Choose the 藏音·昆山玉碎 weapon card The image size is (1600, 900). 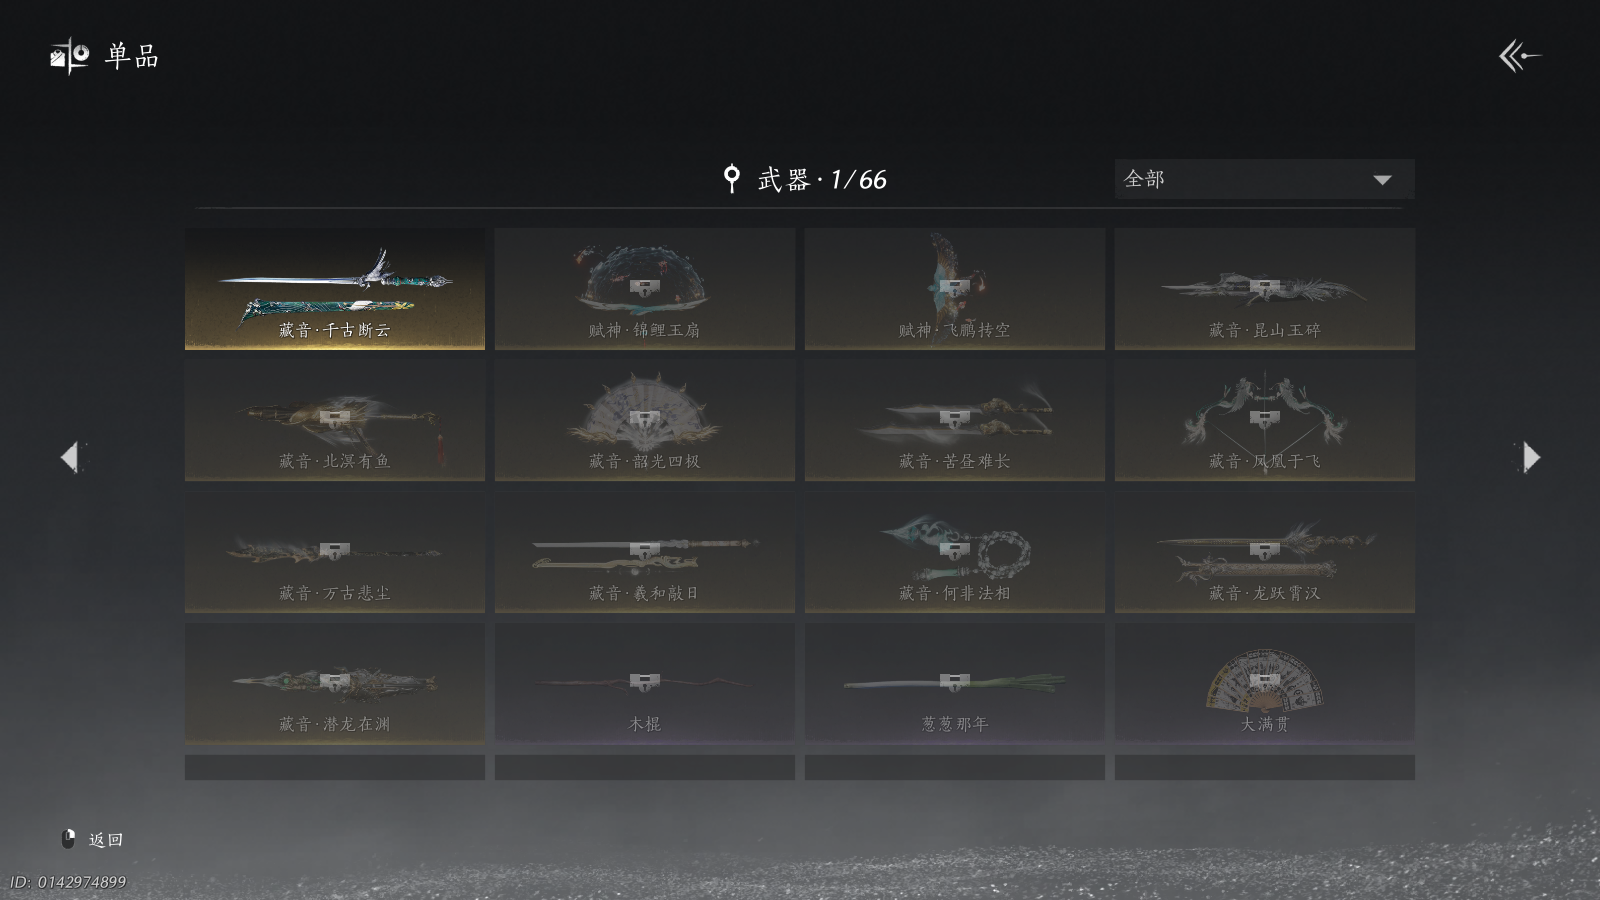point(1265,289)
